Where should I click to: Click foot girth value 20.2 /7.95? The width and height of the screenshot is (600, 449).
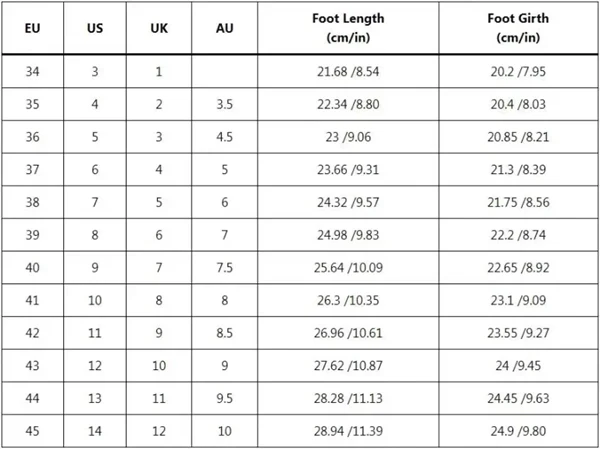(x=517, y=73)
